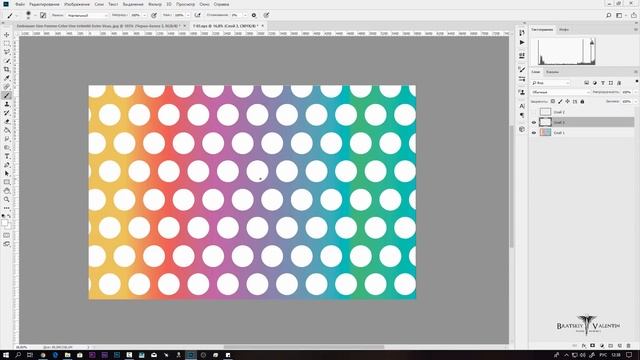Open the brush blending mode dropdown
Viewport: 640px width, 360px height.
[87, 15]
